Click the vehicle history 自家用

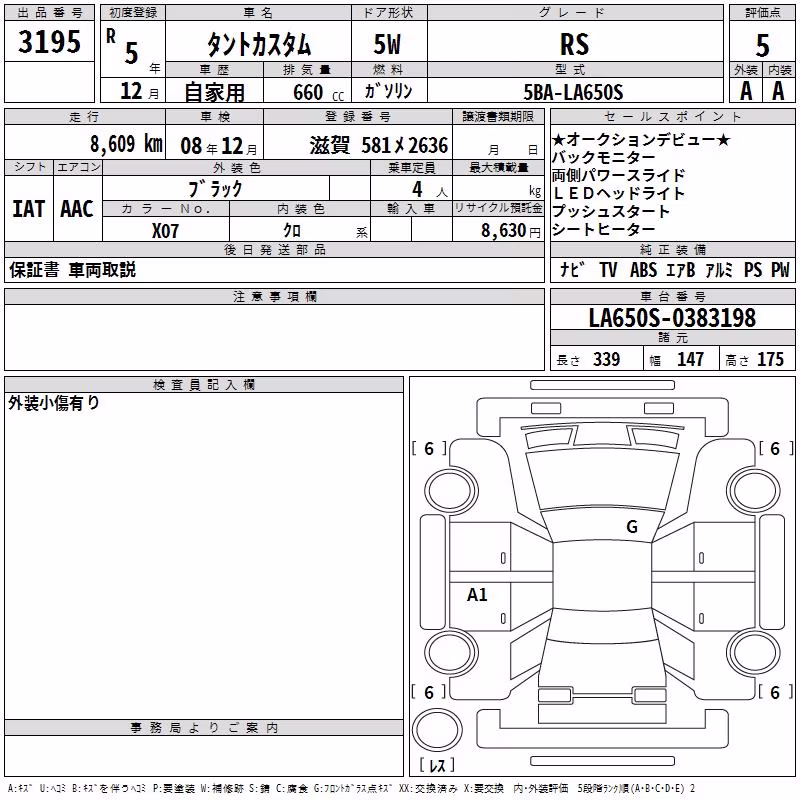point(214,92)
